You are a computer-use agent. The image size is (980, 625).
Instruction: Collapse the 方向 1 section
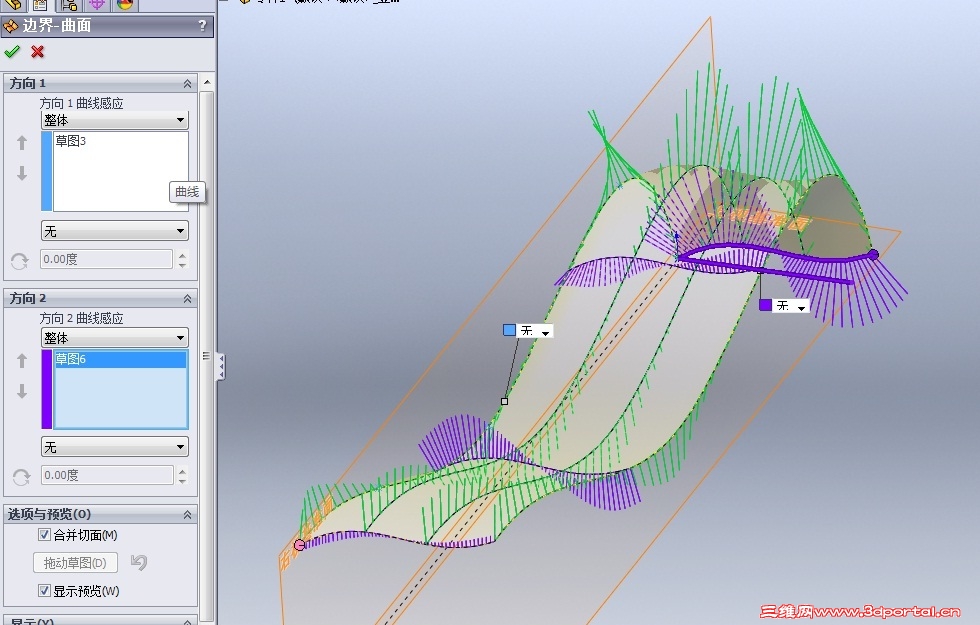(187, 83)
